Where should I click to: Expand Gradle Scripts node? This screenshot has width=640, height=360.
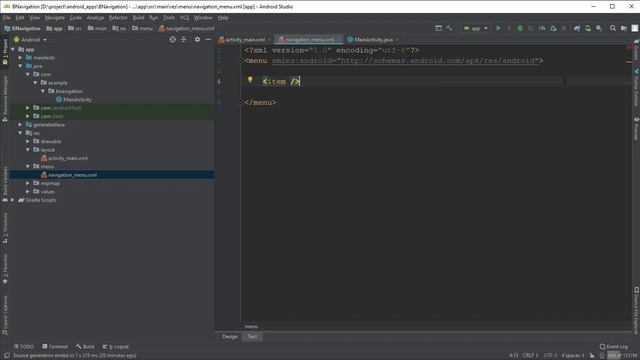[13, 200]
